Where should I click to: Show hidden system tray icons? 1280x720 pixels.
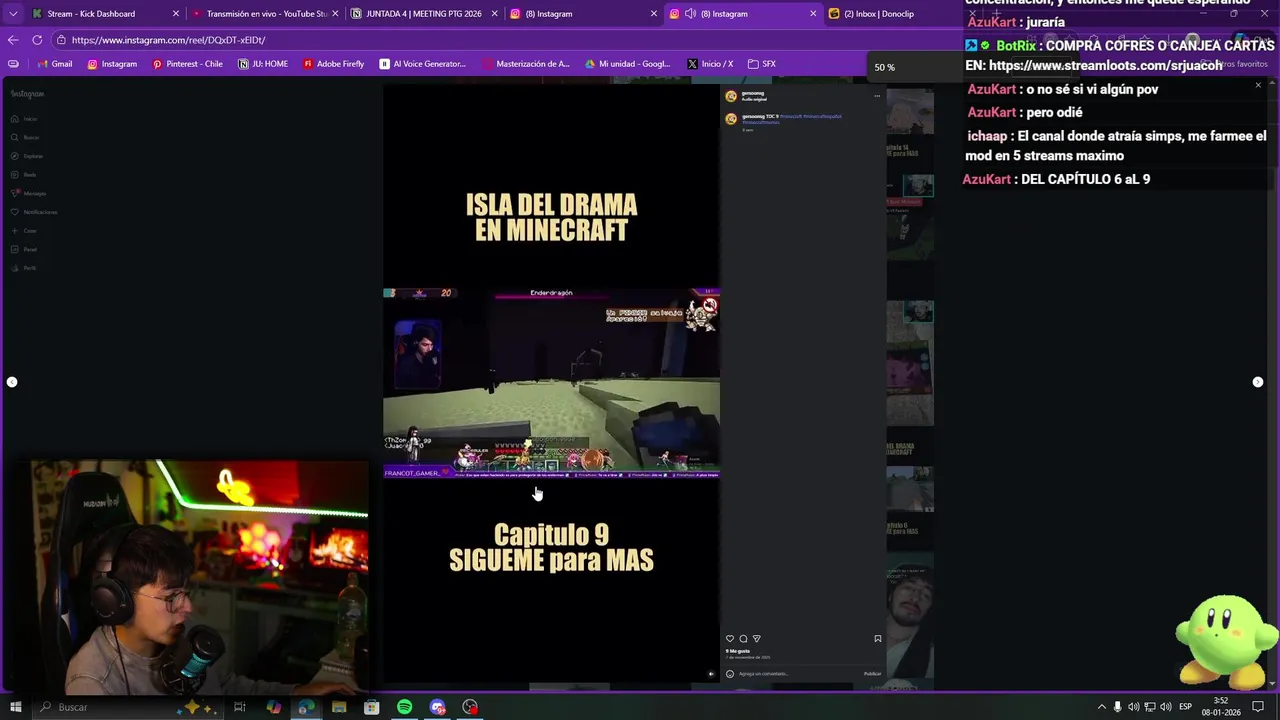(1102, 707)
